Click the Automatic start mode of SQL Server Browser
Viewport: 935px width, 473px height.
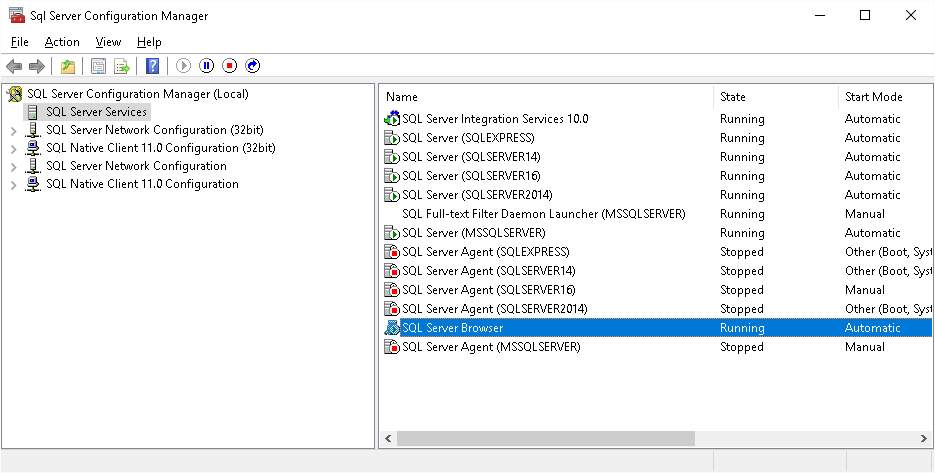872,328
